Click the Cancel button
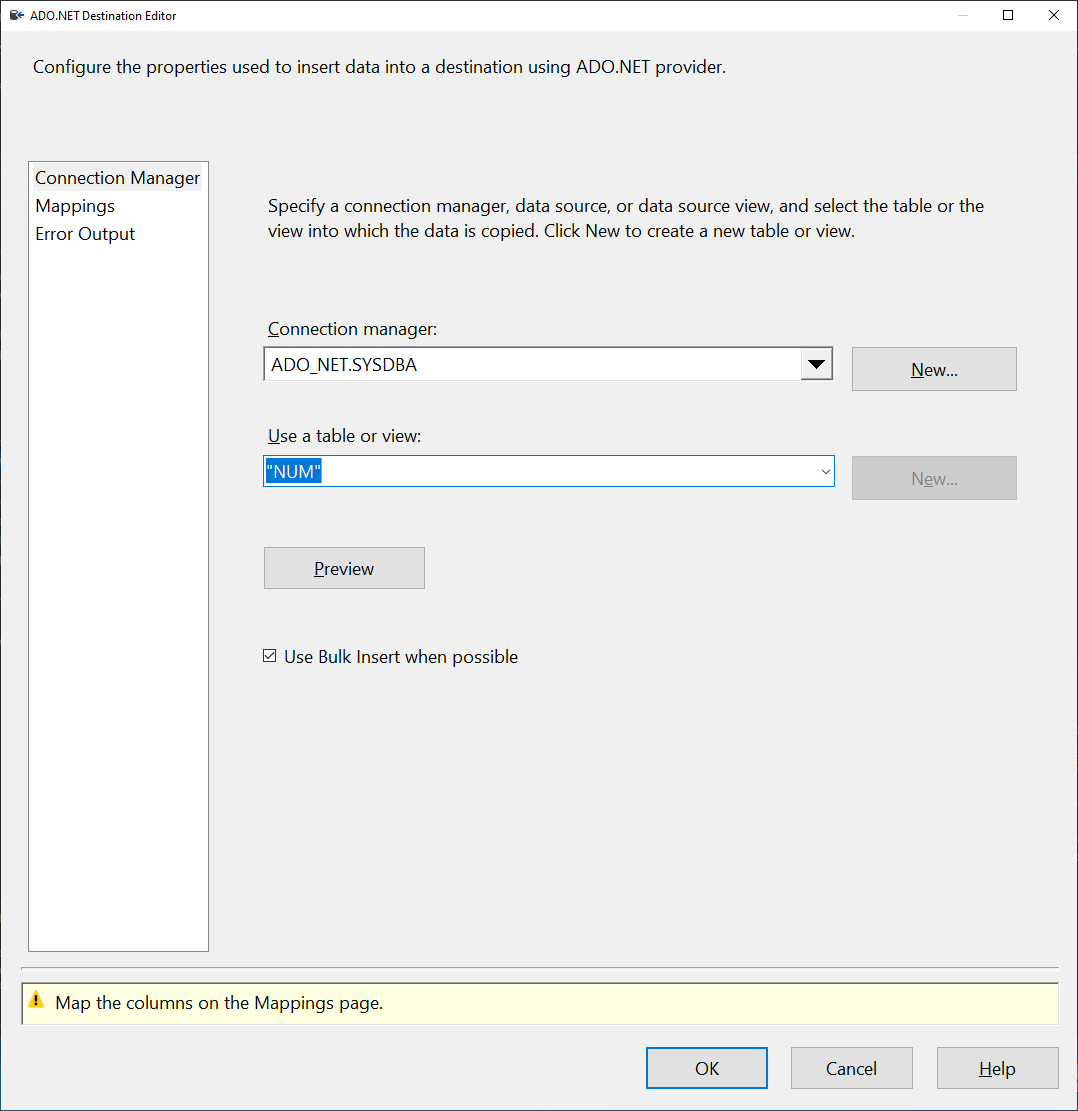This screenshot has width=1078, height=1111. pos(851,1068)
